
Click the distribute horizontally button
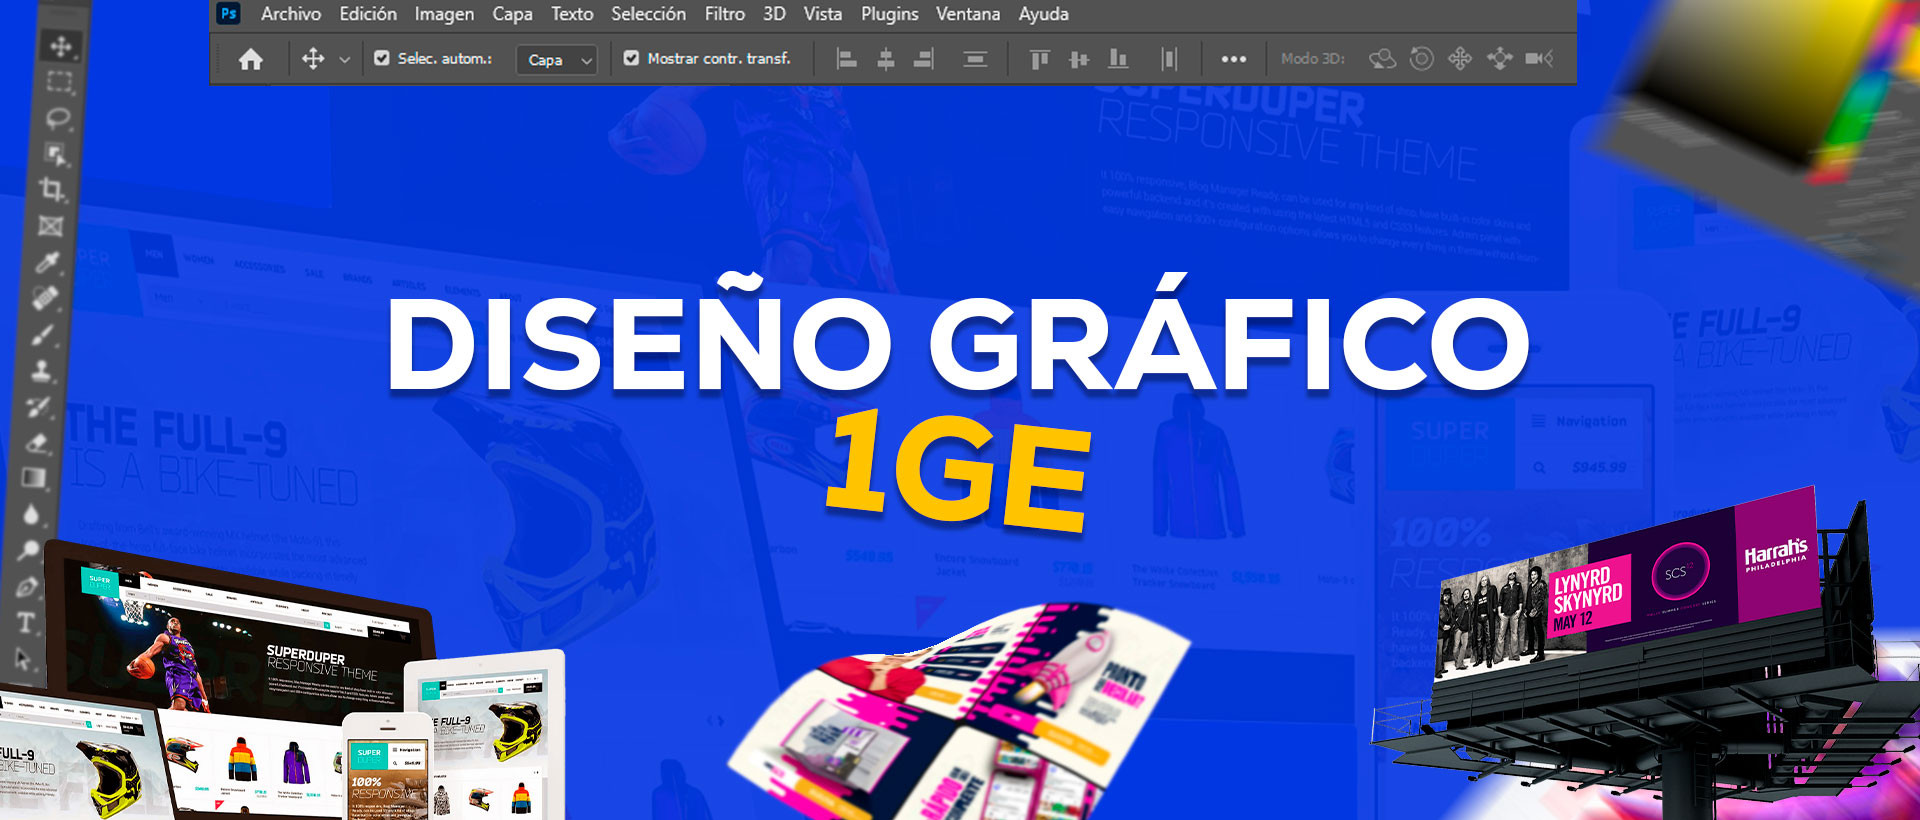pos(1169,59)
